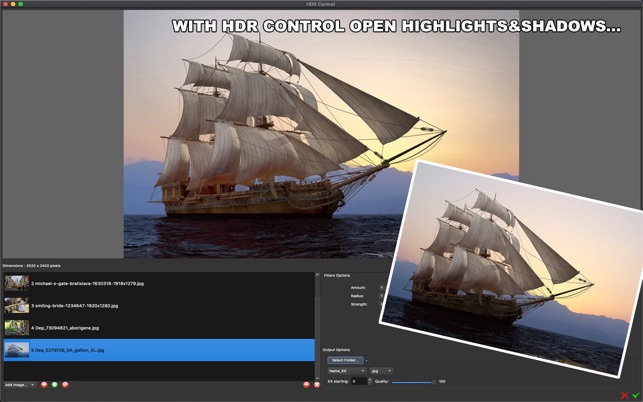Click the image list scrollbar down arrow

coord(317,378)
